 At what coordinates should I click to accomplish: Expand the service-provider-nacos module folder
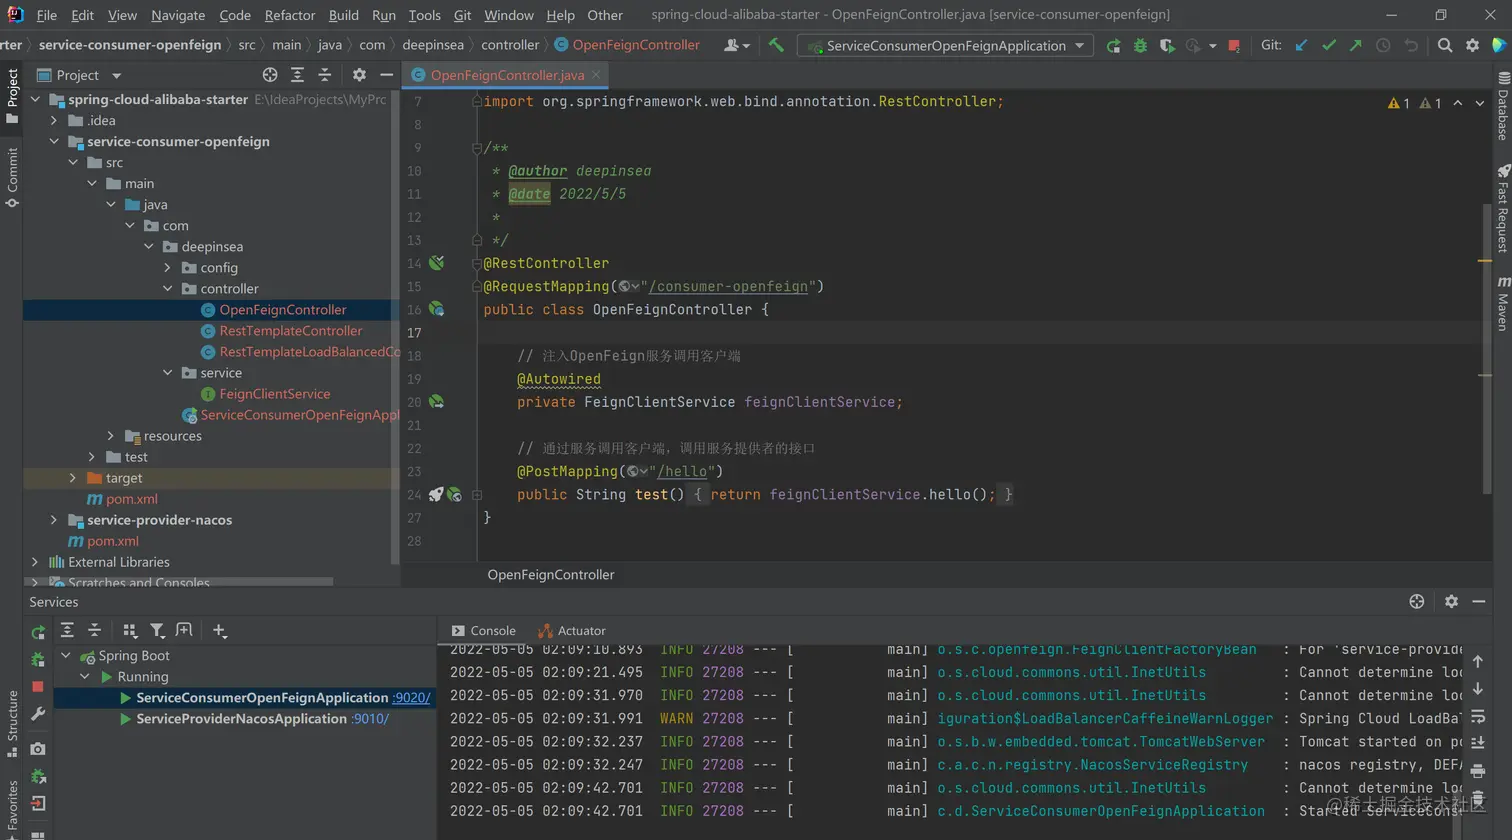pos(54,520)
